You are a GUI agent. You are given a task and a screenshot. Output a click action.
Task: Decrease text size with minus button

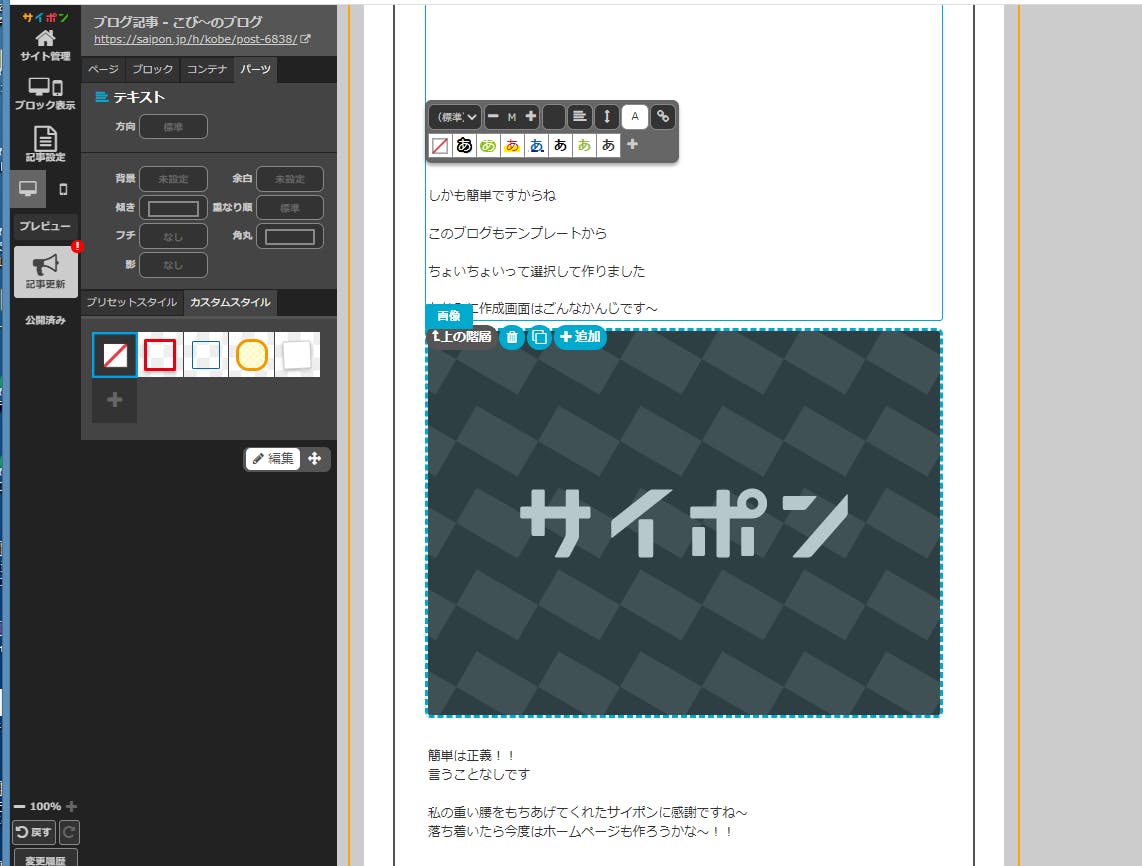[x=493, y=117]
